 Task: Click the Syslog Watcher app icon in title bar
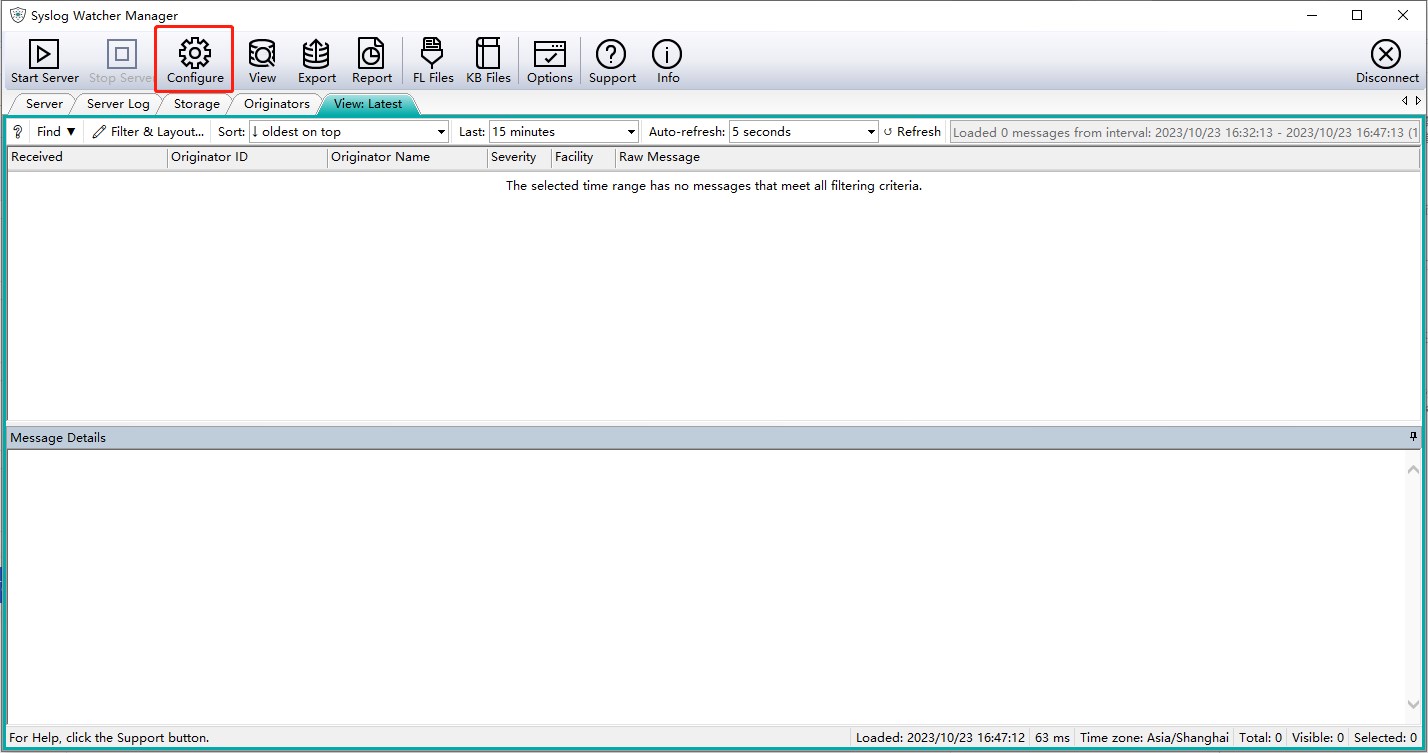[x=17, y=15]
